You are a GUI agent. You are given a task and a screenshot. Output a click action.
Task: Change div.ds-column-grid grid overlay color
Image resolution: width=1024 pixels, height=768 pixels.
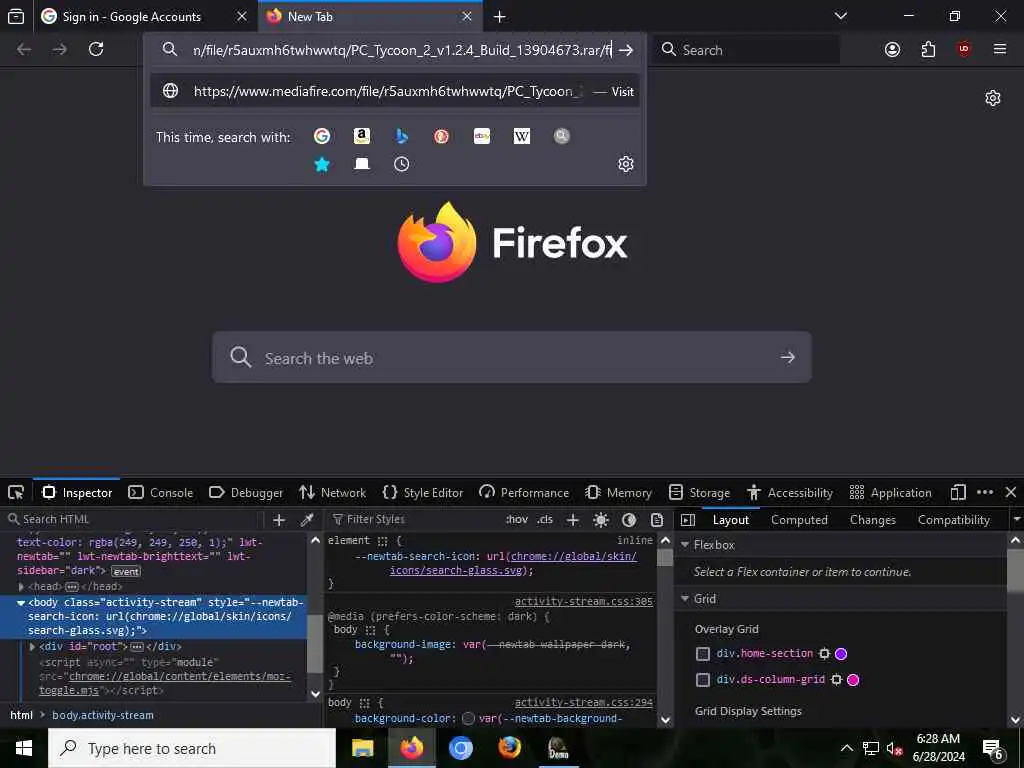coord(853,680)
